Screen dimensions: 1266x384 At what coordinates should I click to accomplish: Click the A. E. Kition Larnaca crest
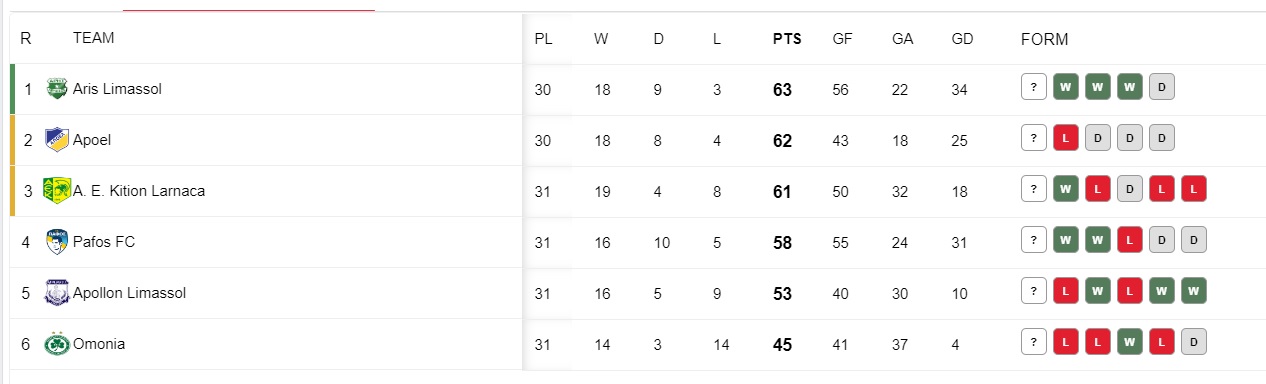(x=57, y=191)
